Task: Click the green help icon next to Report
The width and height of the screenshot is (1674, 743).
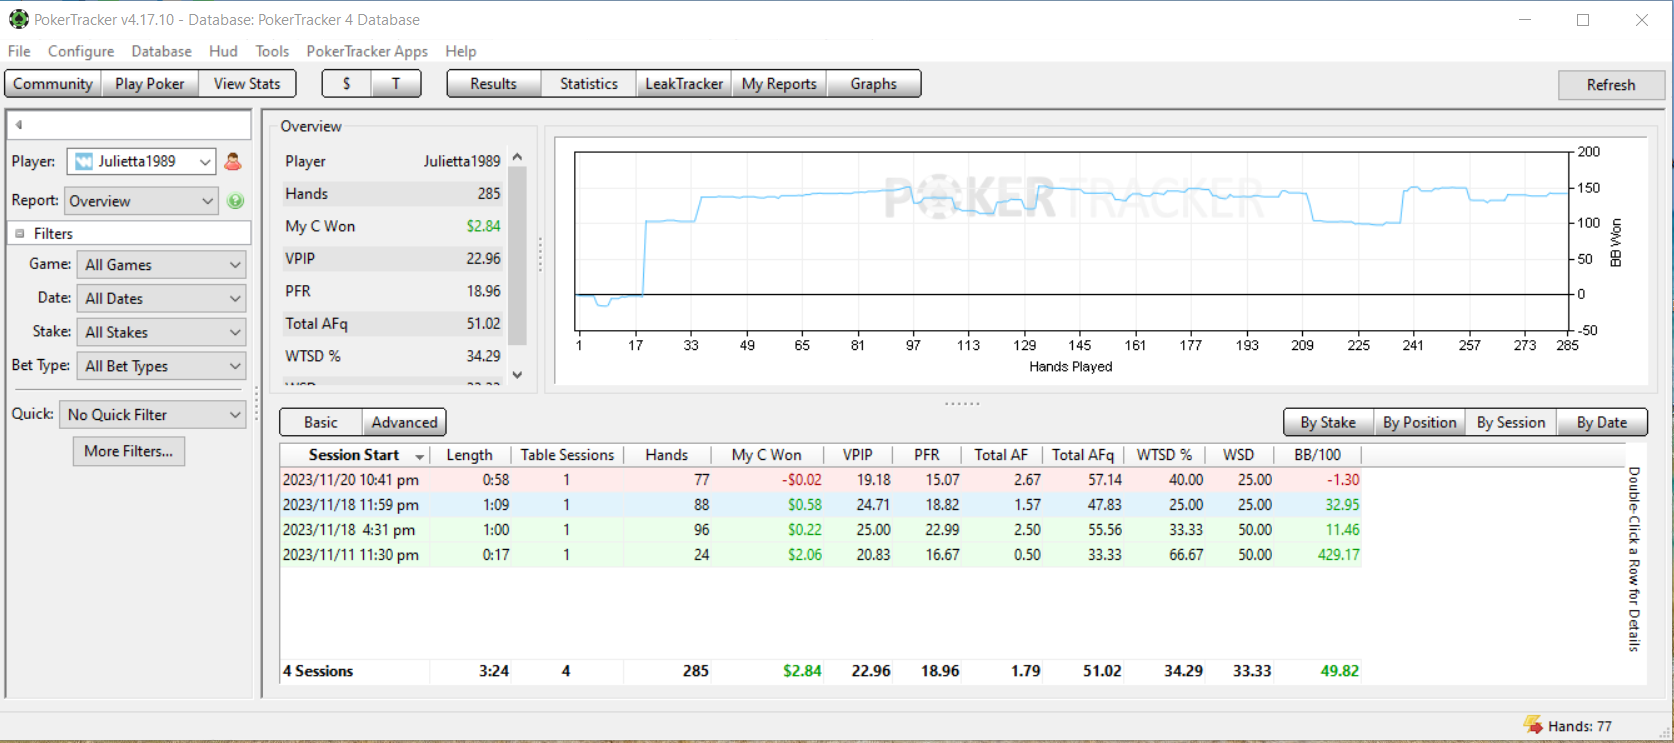Action: [x=235, y=201]
